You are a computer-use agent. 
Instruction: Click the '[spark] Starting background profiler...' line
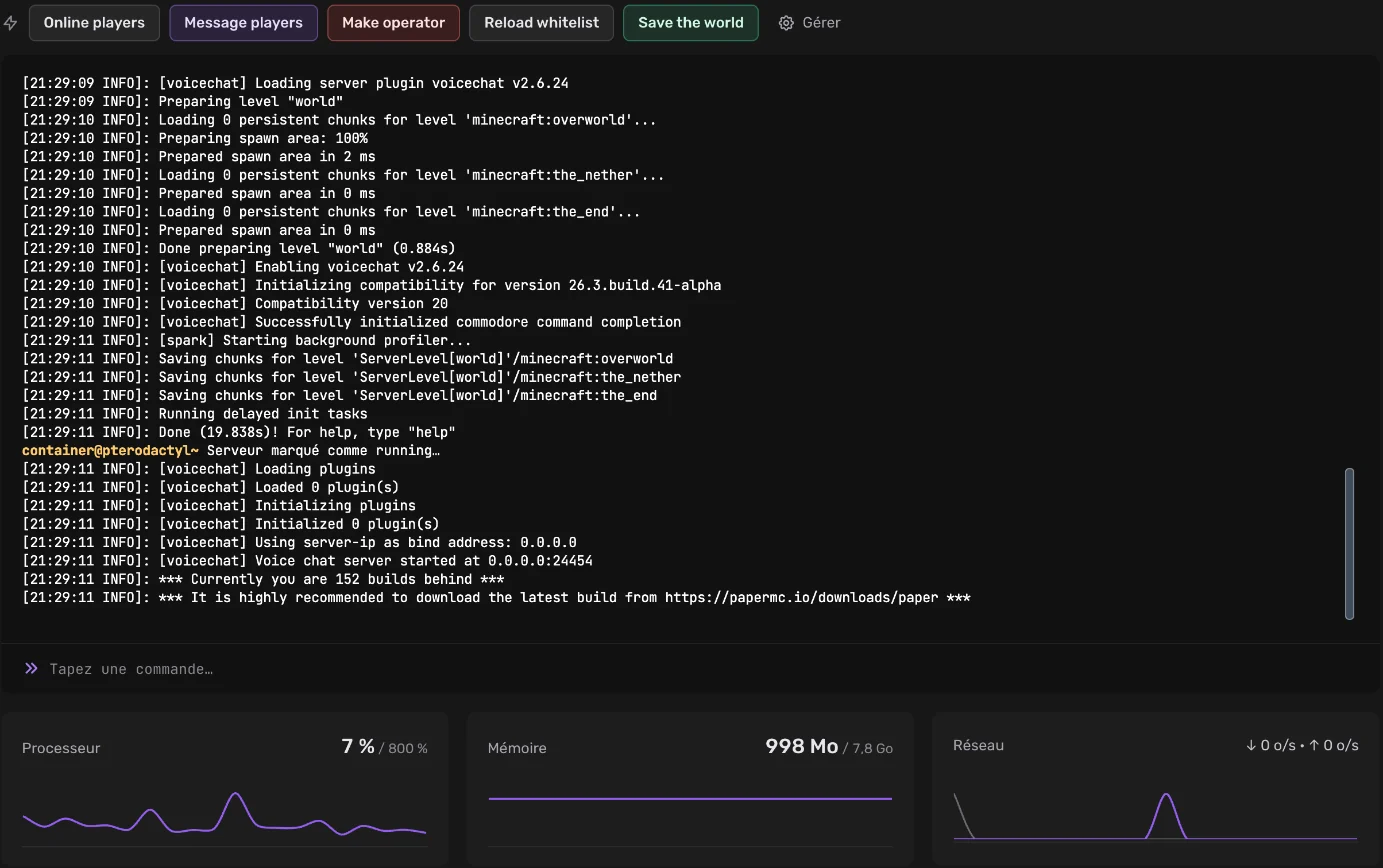247,340
